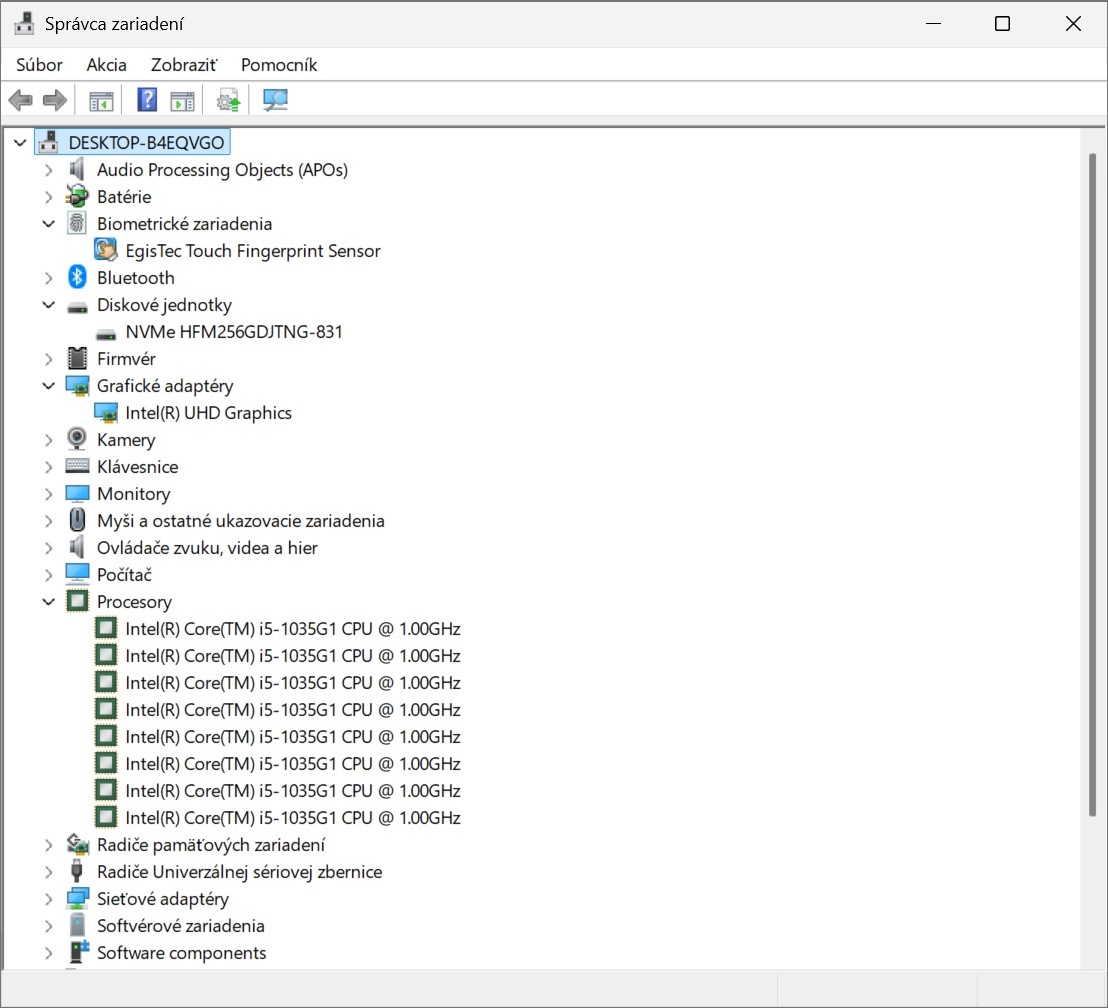Click the processor icon next to Procesory
This screenshot has width=1108, height=1008.
(x=77, y=602)
